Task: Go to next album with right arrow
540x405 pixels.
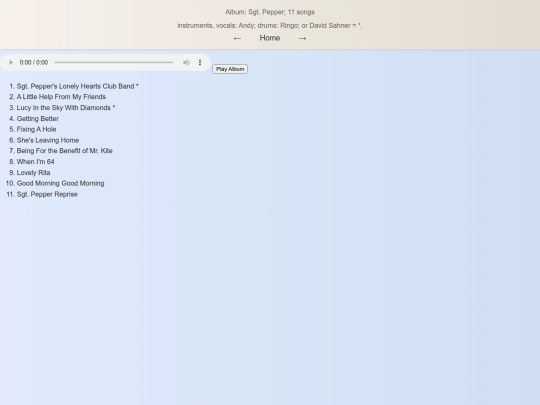Action: pos(302,38)
